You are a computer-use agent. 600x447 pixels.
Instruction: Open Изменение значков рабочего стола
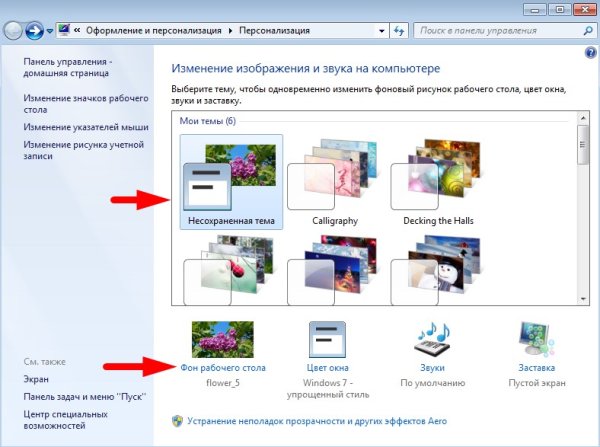click(x=86, y=104)
